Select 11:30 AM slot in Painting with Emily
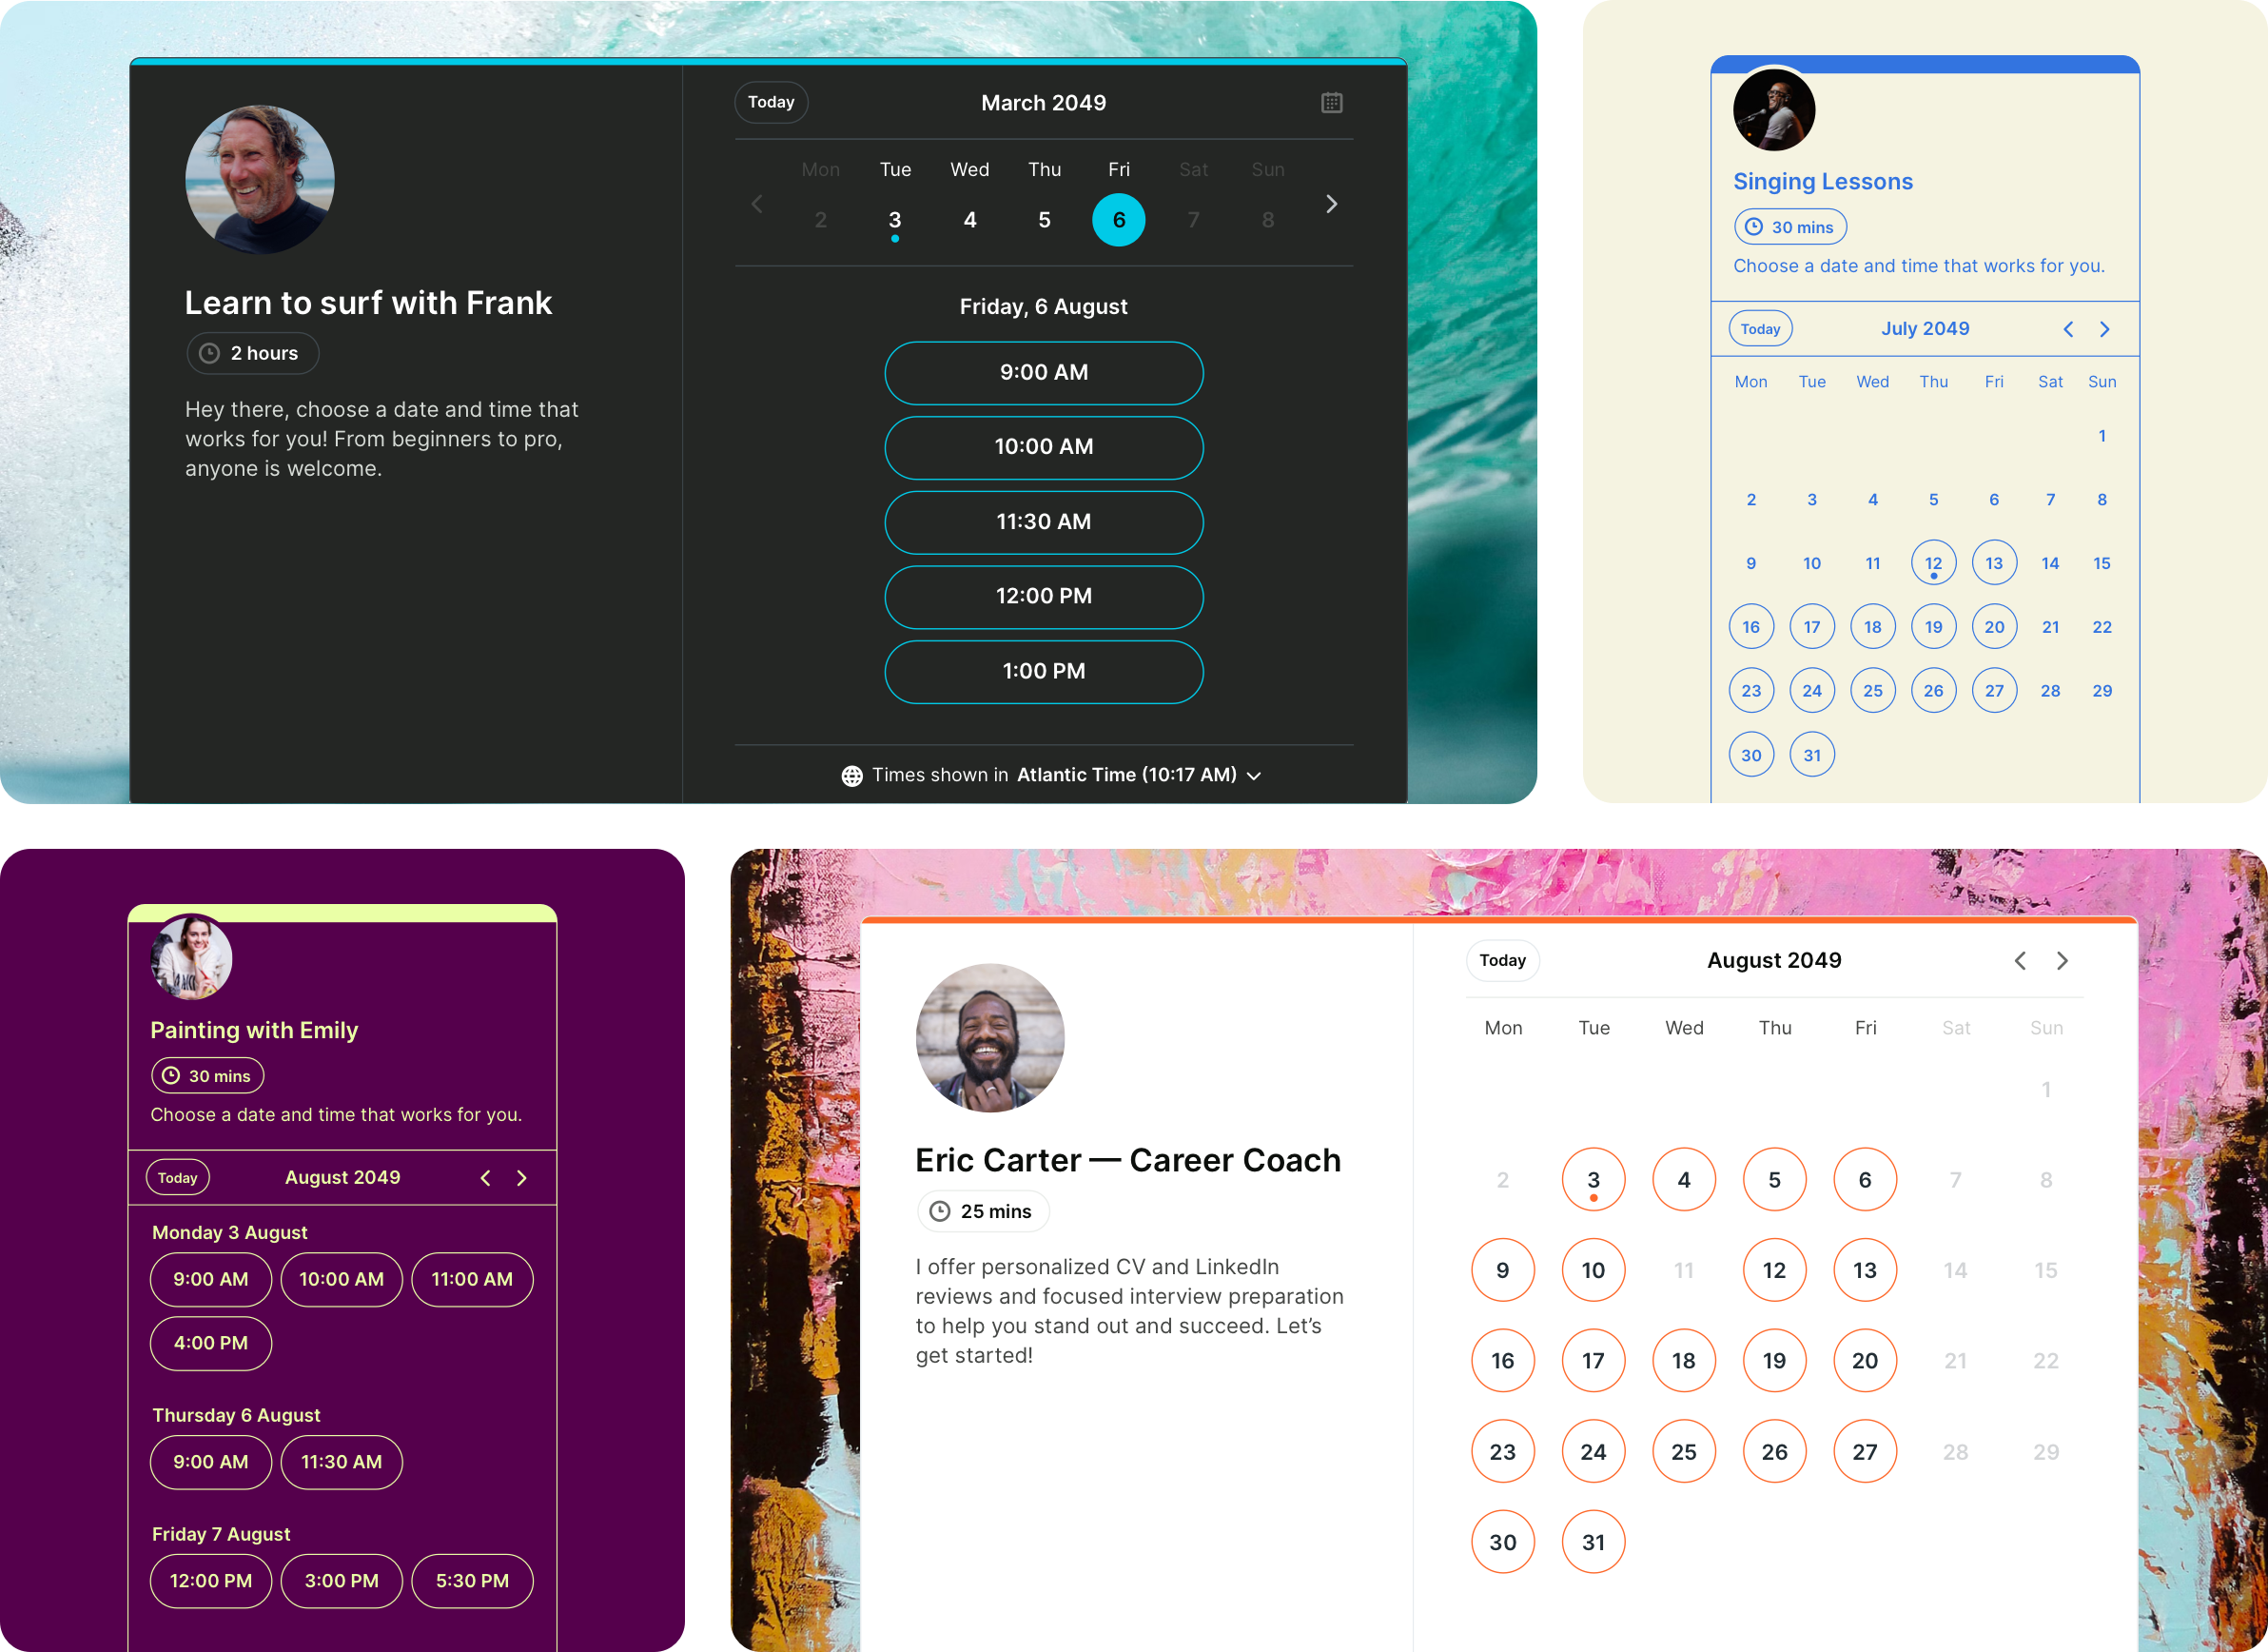Screen dimensions: 2268x1652 point(342,1462)
